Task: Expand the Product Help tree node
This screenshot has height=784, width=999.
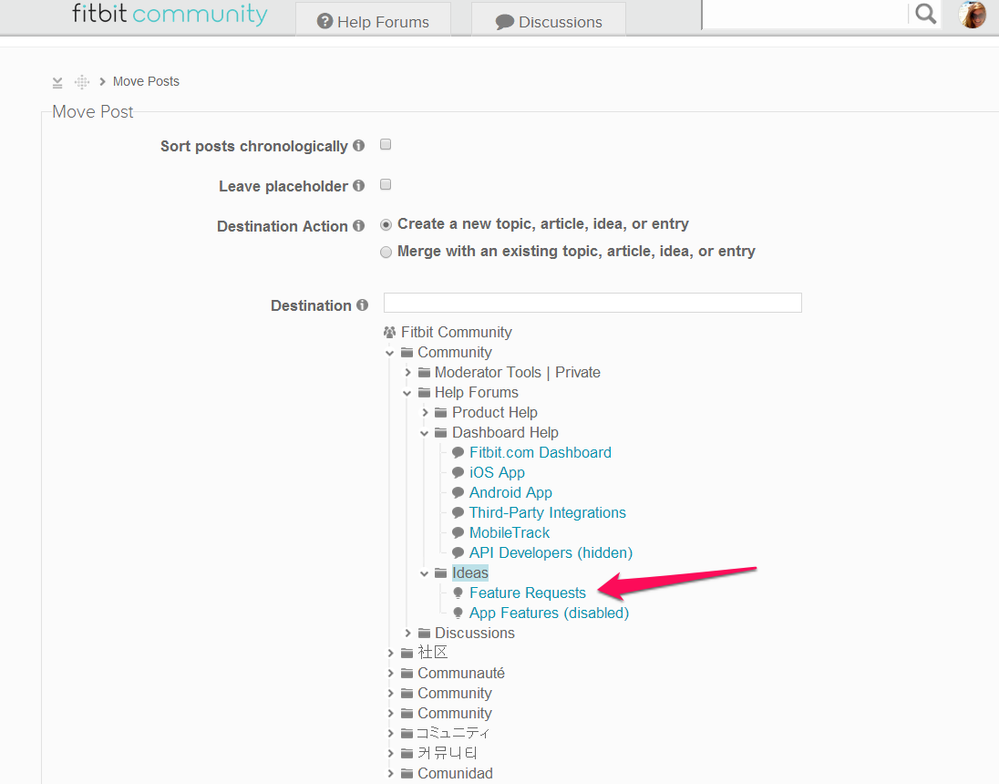Action: 425,412
